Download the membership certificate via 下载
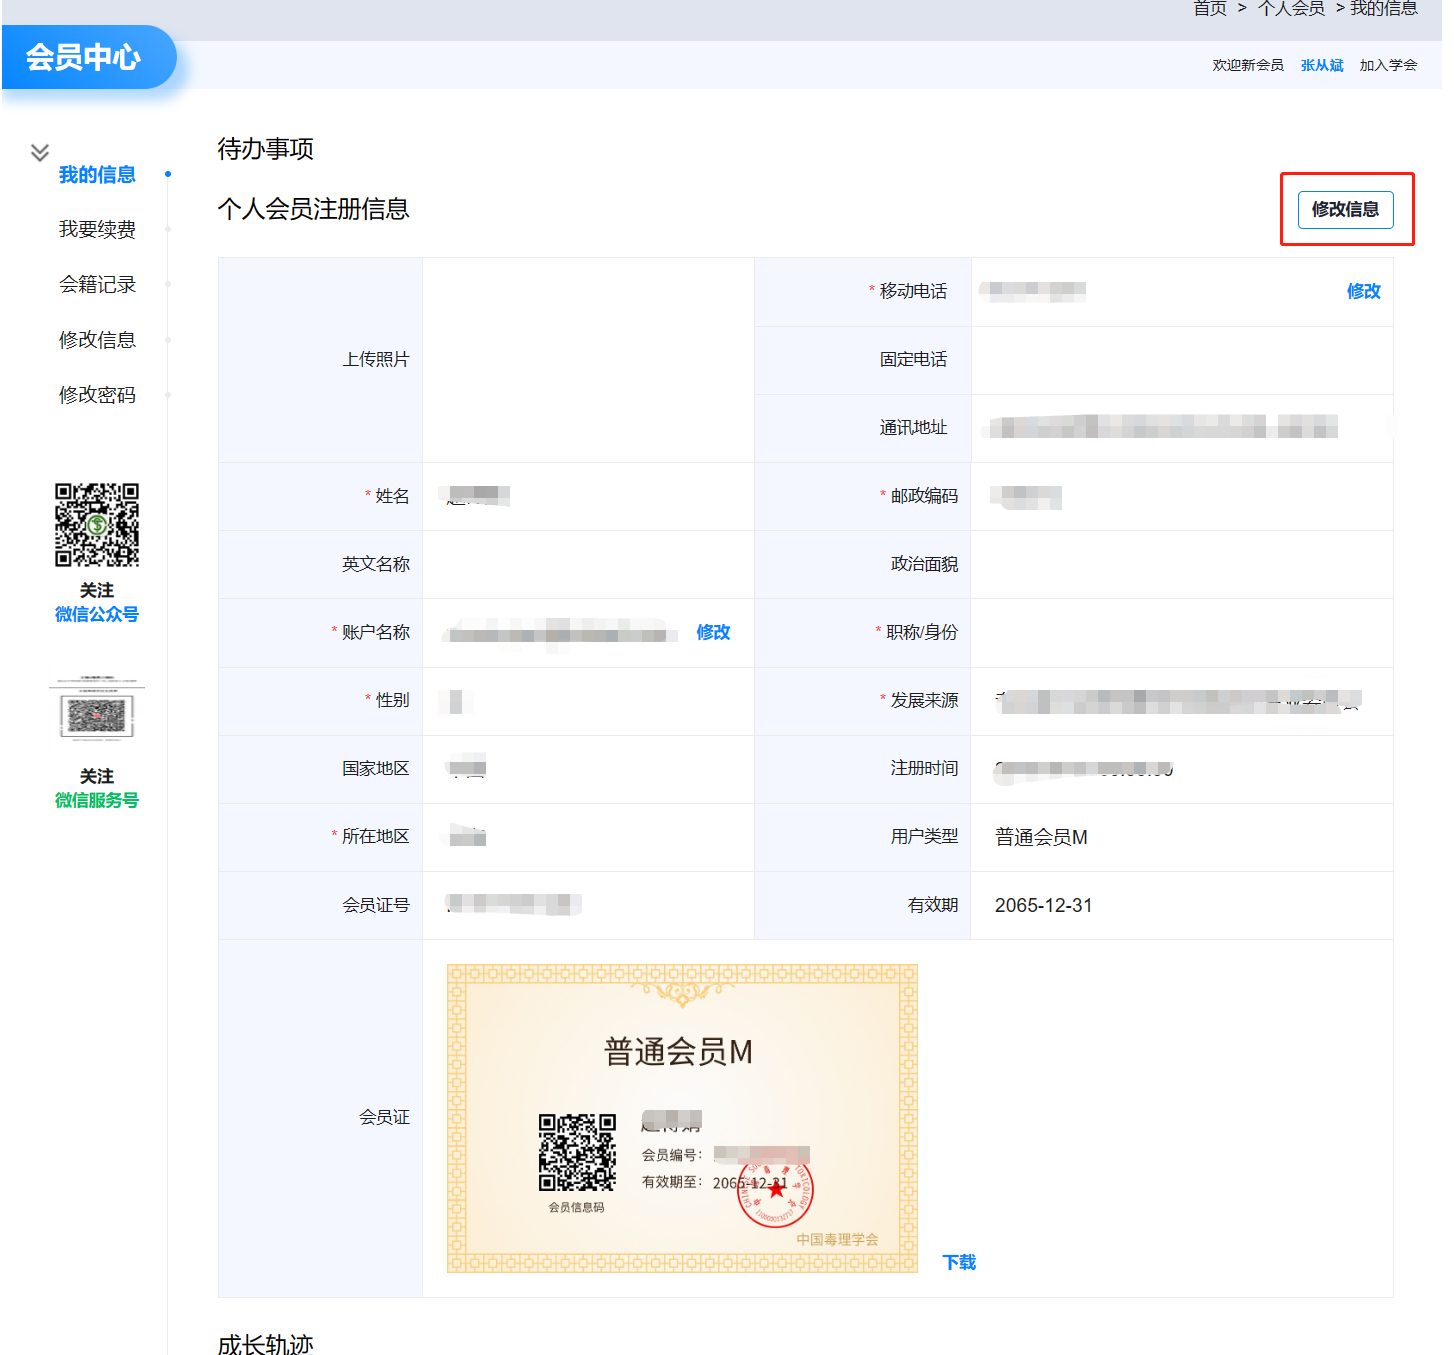1454x1355 pixels. click(x=959, y=1262)
